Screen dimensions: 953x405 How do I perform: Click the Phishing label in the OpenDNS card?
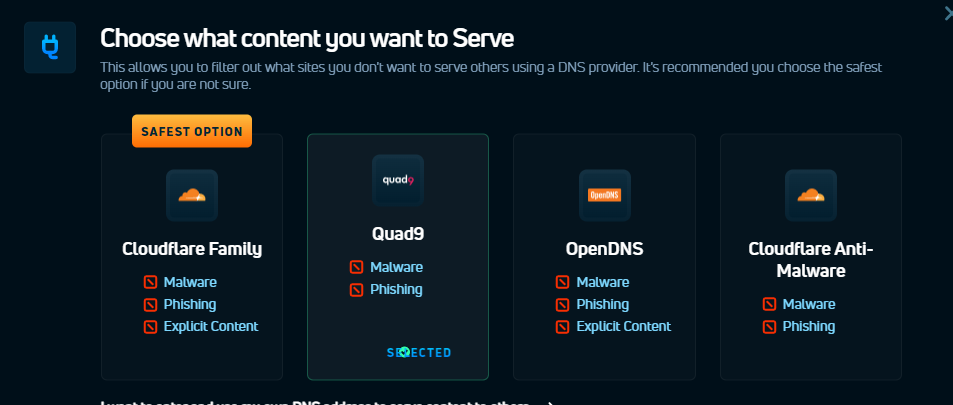click(x=602, y=304)
